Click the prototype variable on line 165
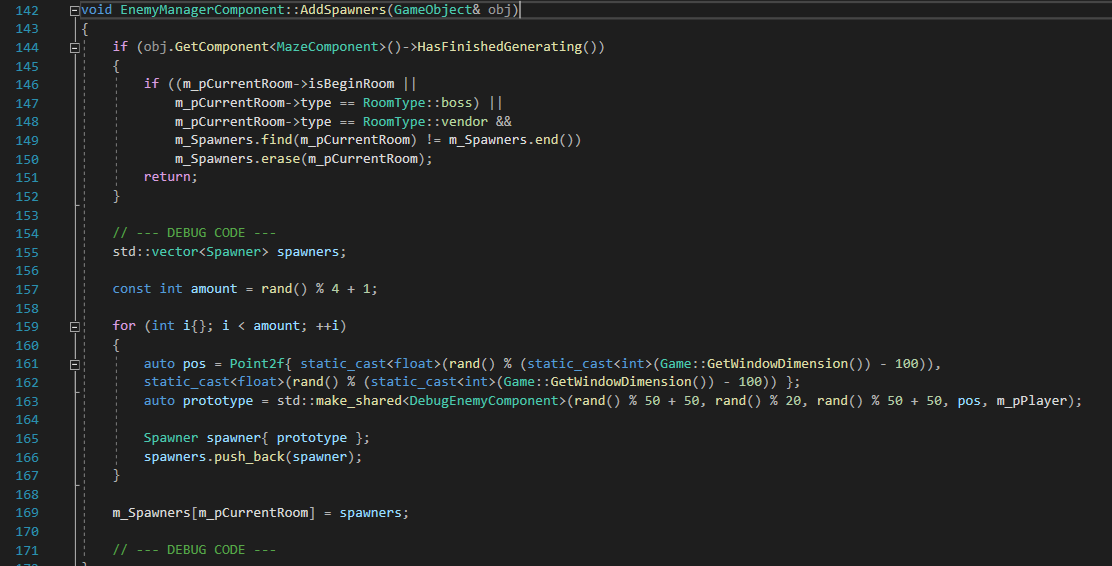This screenshot has height=566, width=1112. click(x=311, y=438)
